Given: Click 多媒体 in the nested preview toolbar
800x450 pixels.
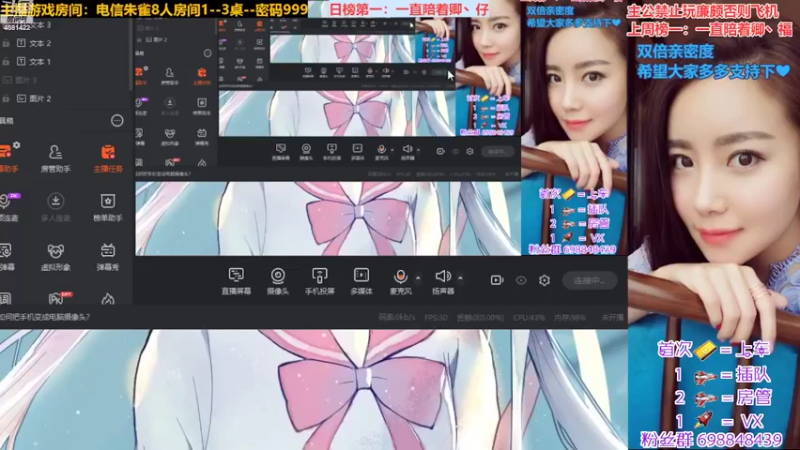Looking at the screenshot, I should 357,152.
